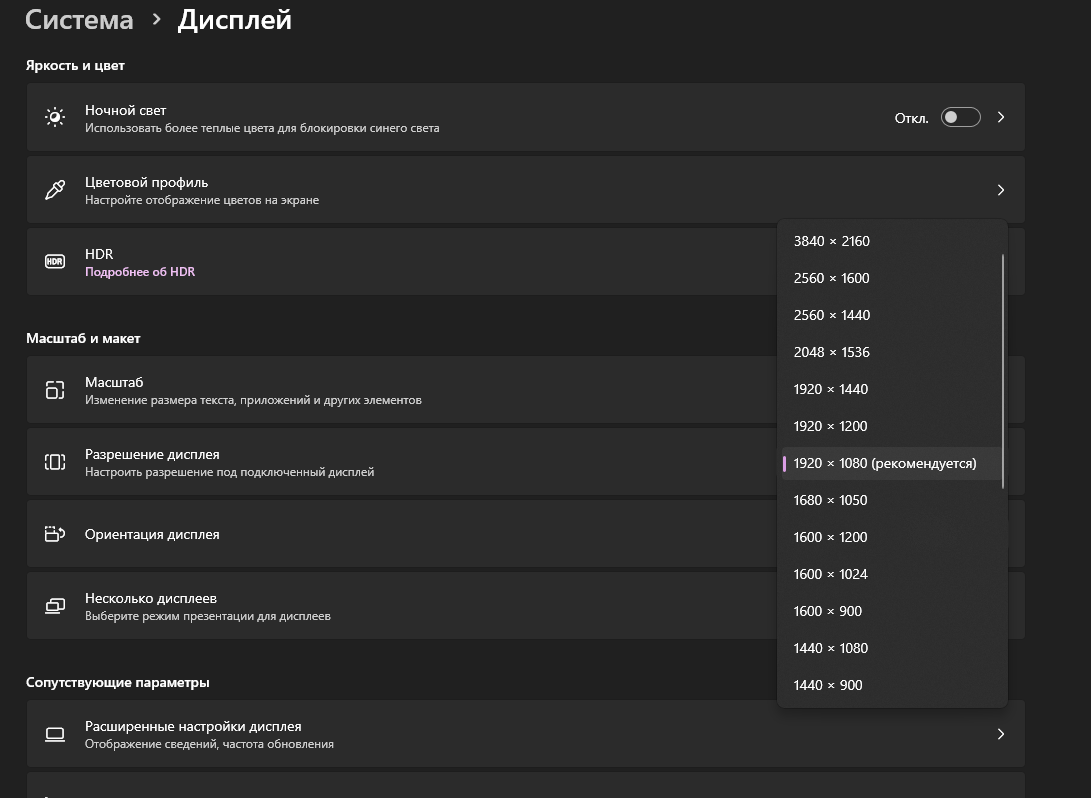Click the Night light sun icon
The image size is (1091, 798).
pos(55,118)
